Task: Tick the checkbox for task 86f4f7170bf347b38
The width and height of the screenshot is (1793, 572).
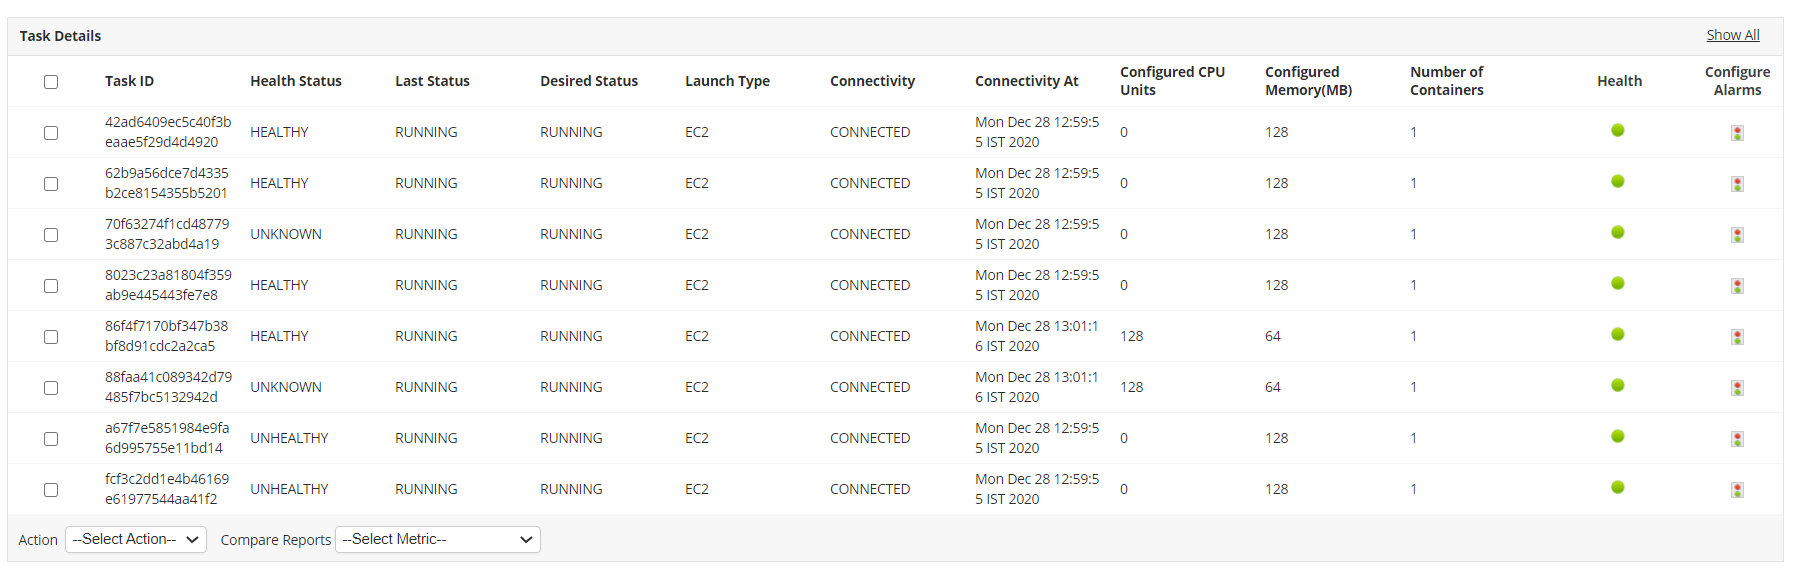Action: click(51, 337)
